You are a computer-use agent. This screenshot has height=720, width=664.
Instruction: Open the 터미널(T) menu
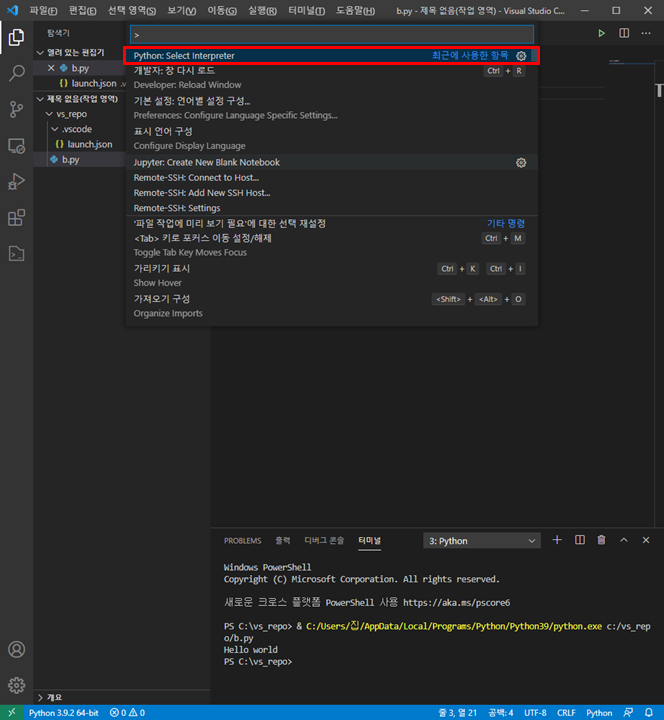(306, 11)
